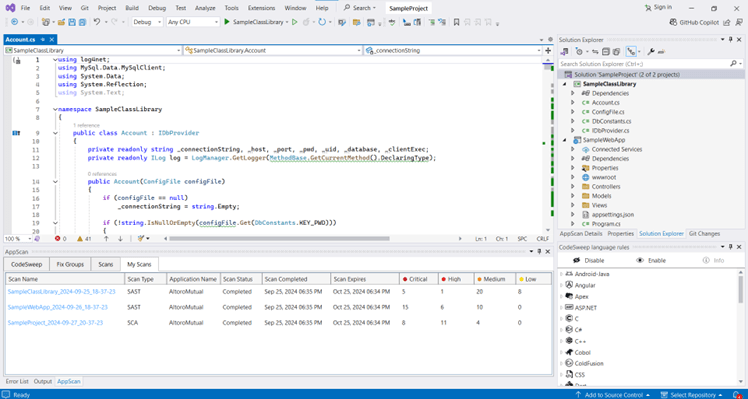Click the wrench Properties icon in Solution Explorer
Screen dimensions: 748x399
coord(651,52)
